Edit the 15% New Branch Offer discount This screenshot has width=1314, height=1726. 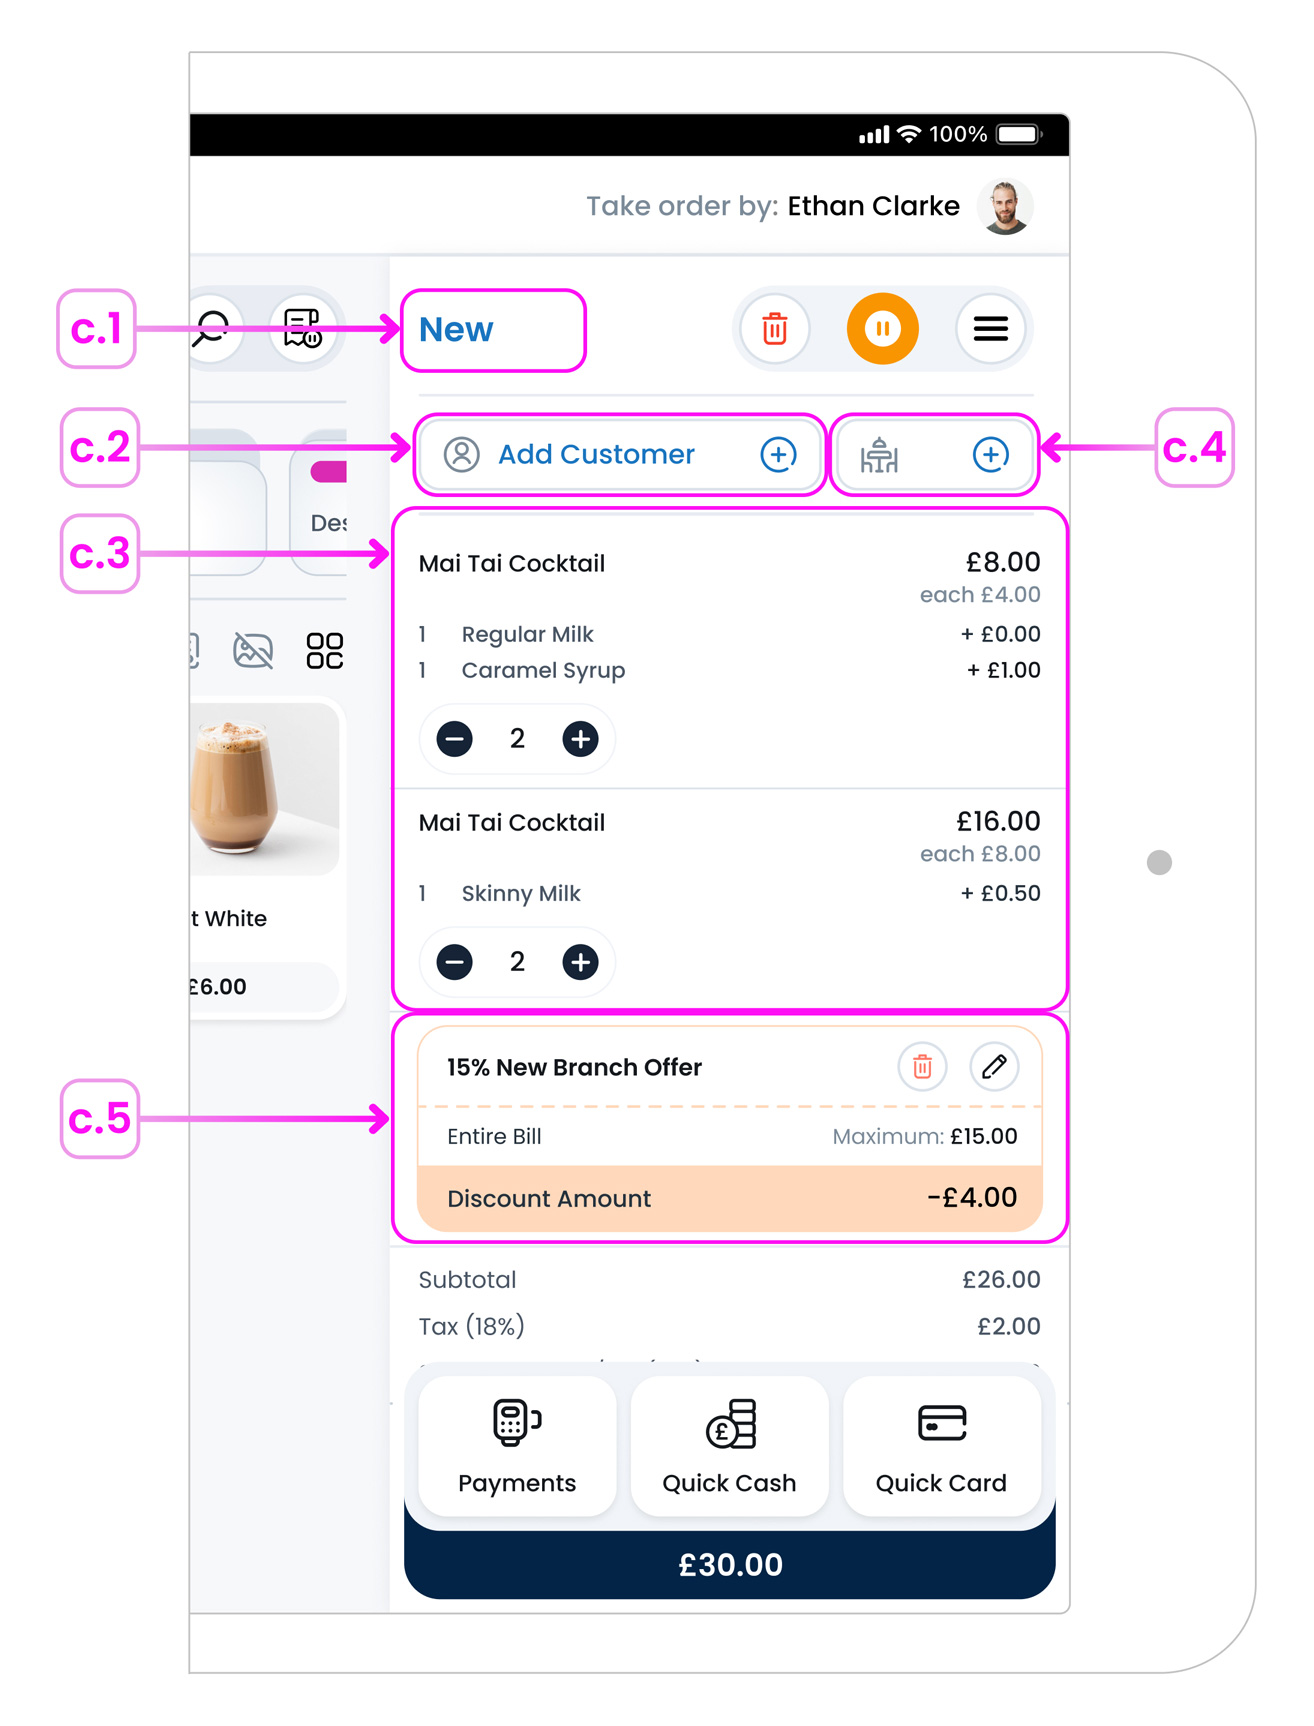click(x=994, y=1067)
